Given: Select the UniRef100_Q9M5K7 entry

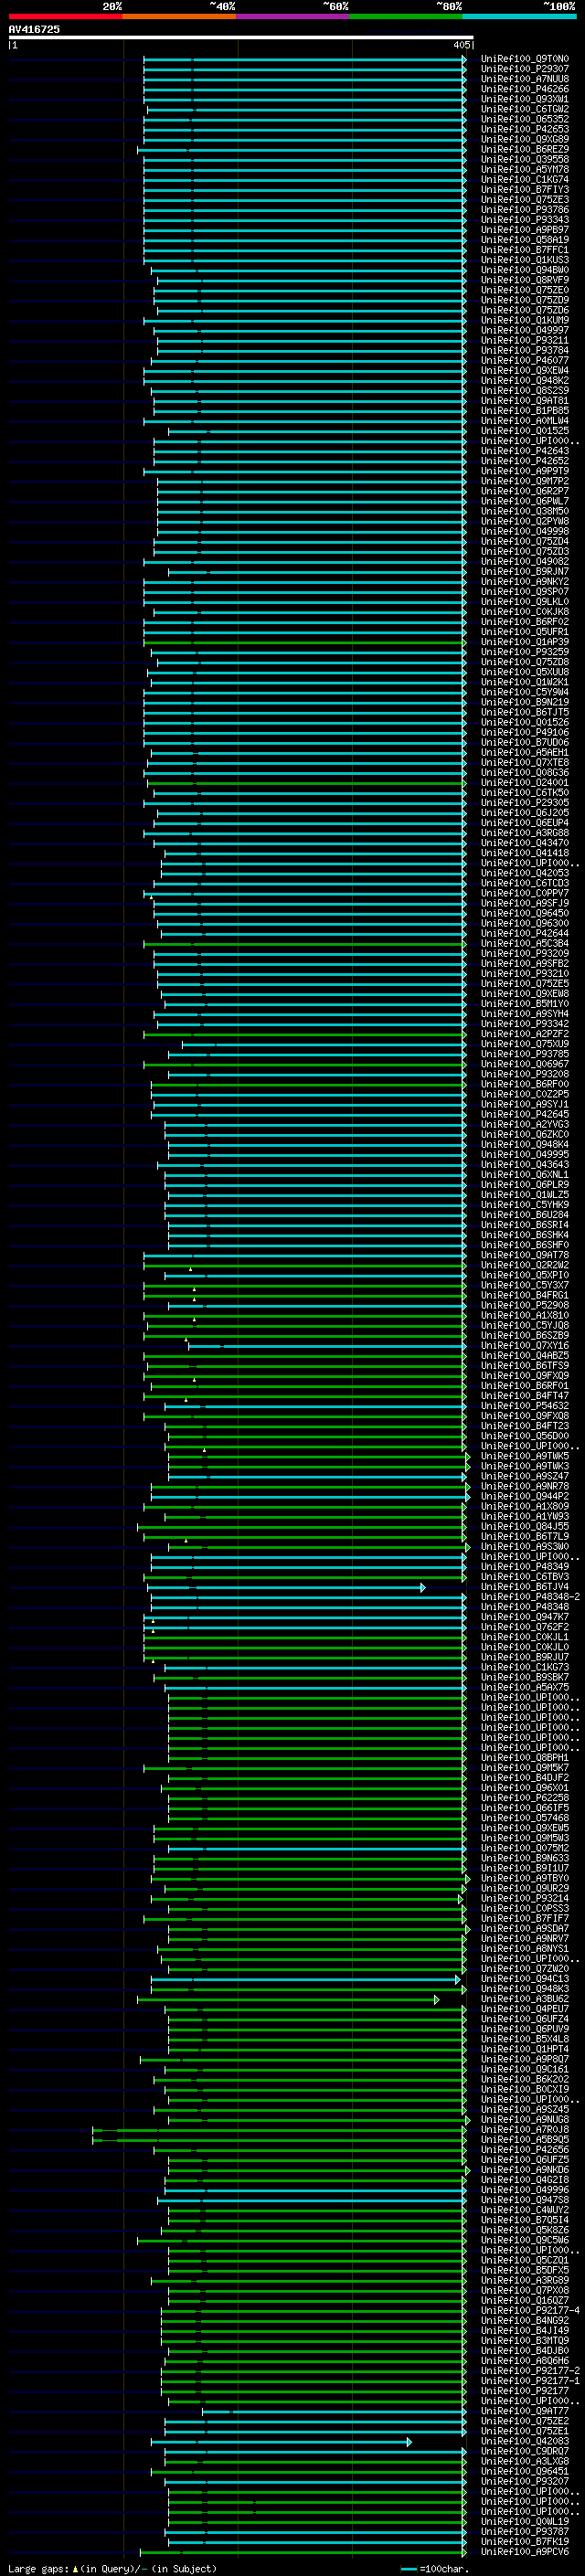Looking at the screenshot, I should point(525,1768).
